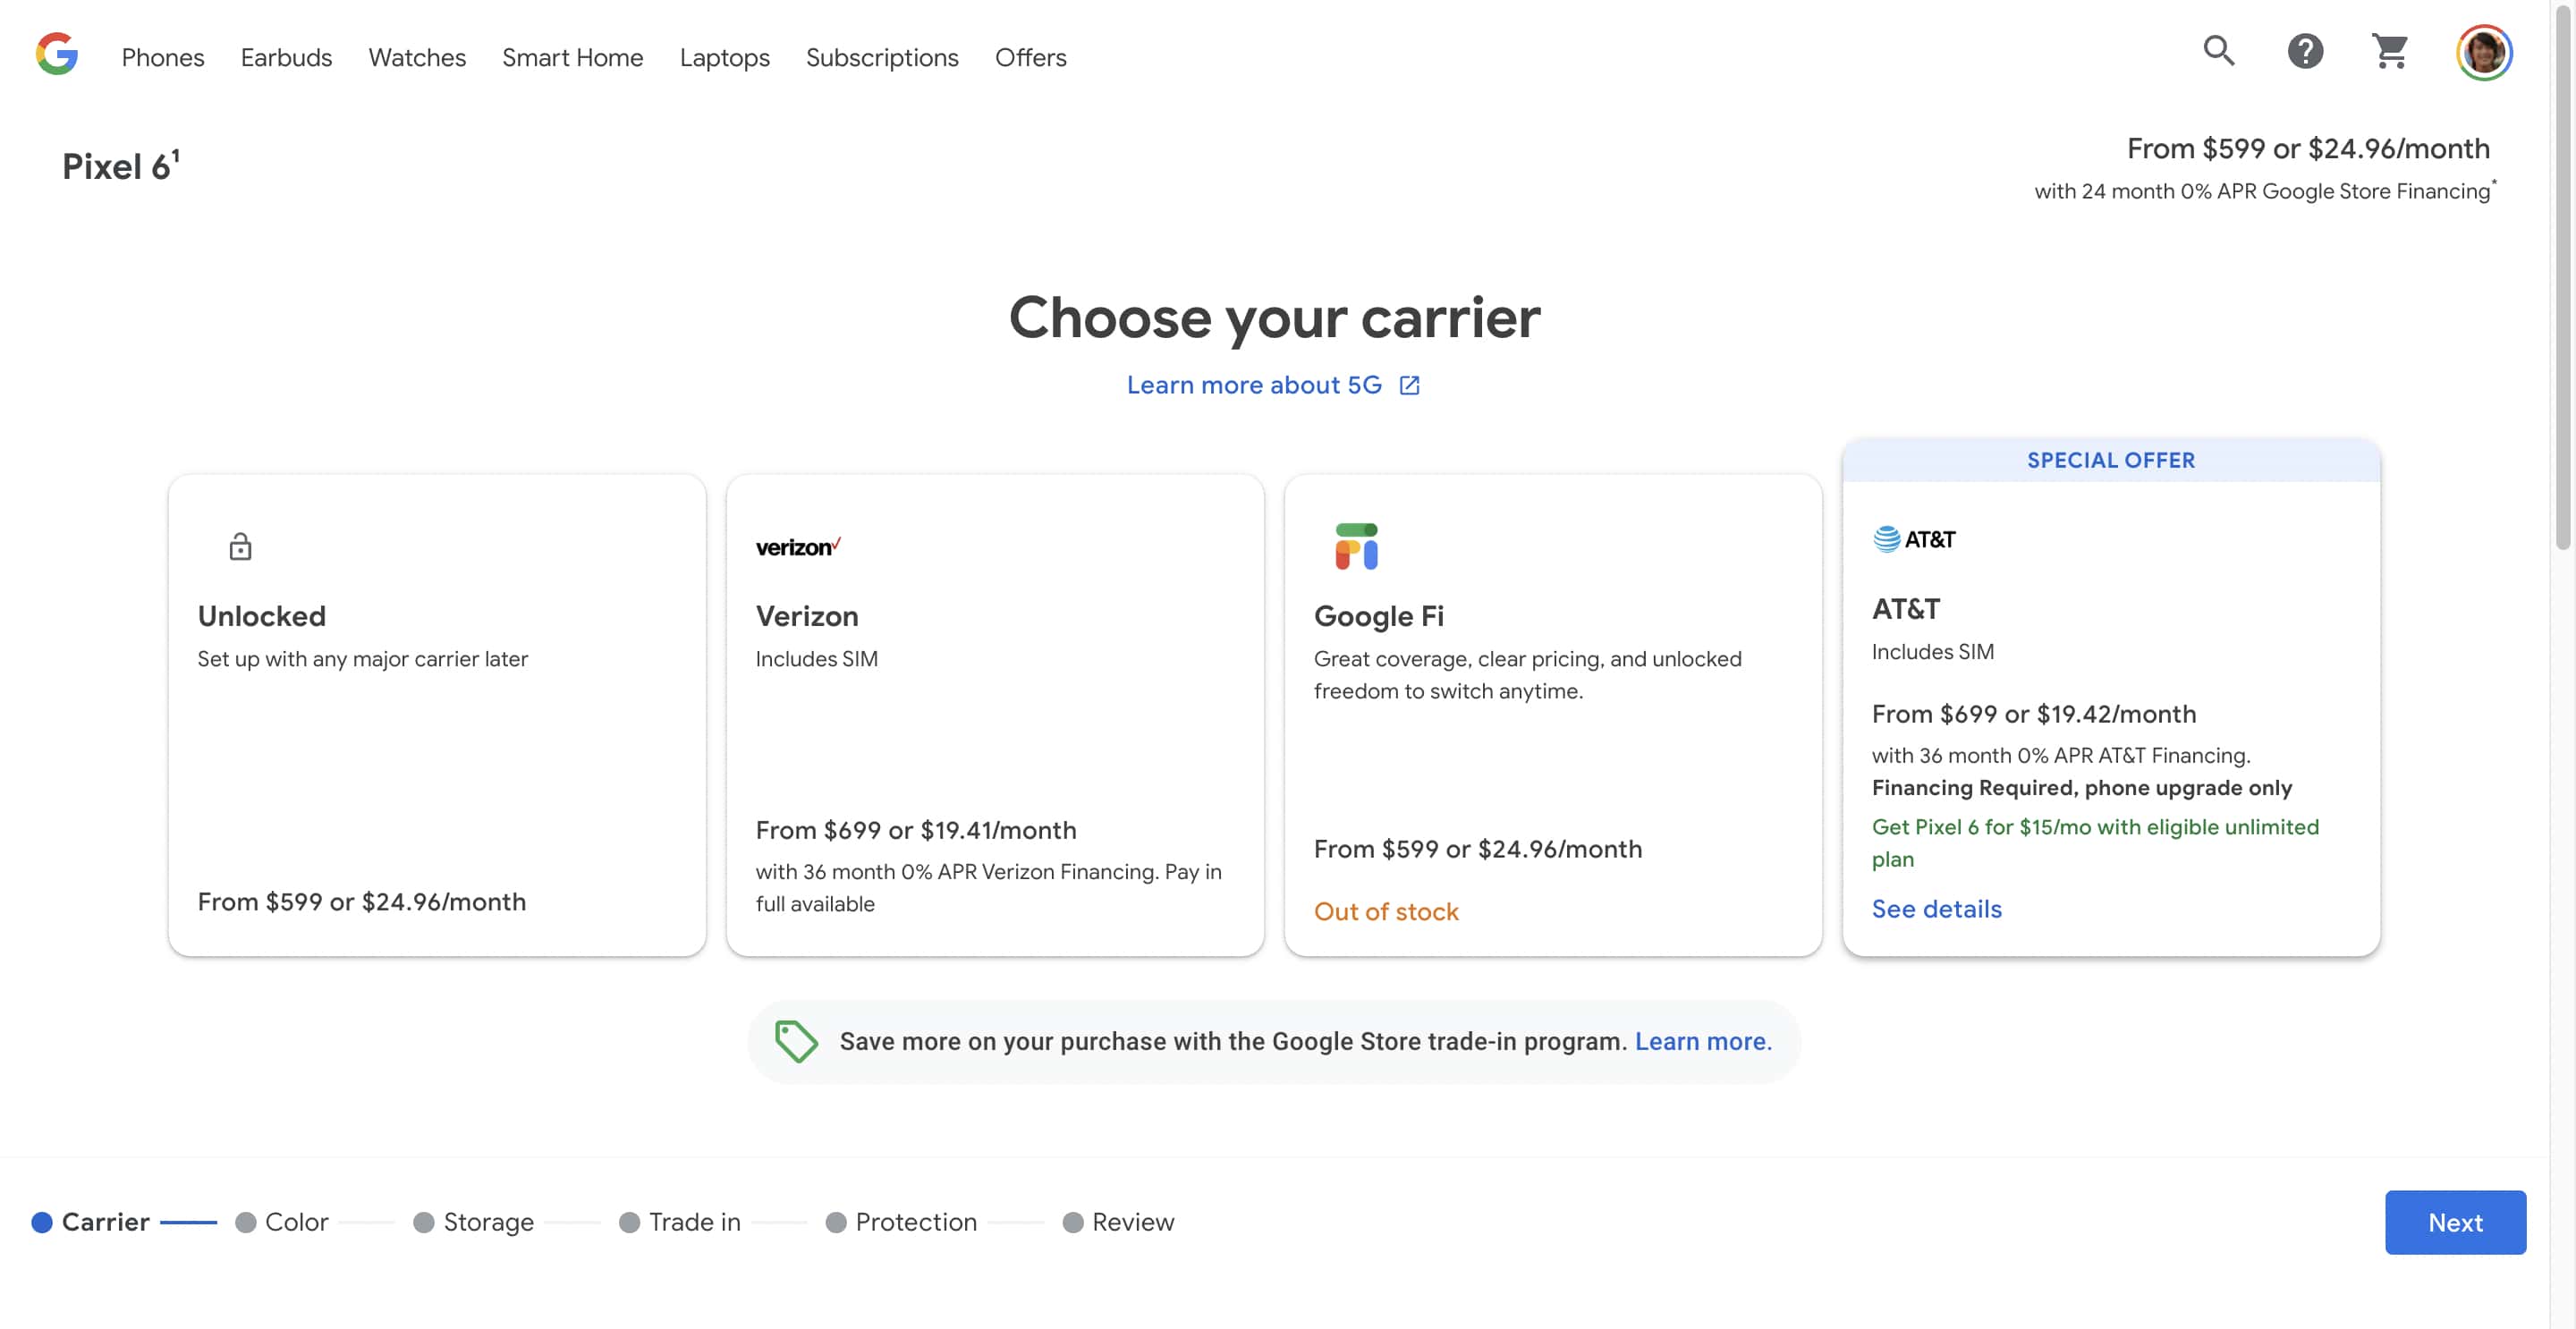Click the AT&T globe logo
The image size is (2576, 1329).
point(1886,539)
